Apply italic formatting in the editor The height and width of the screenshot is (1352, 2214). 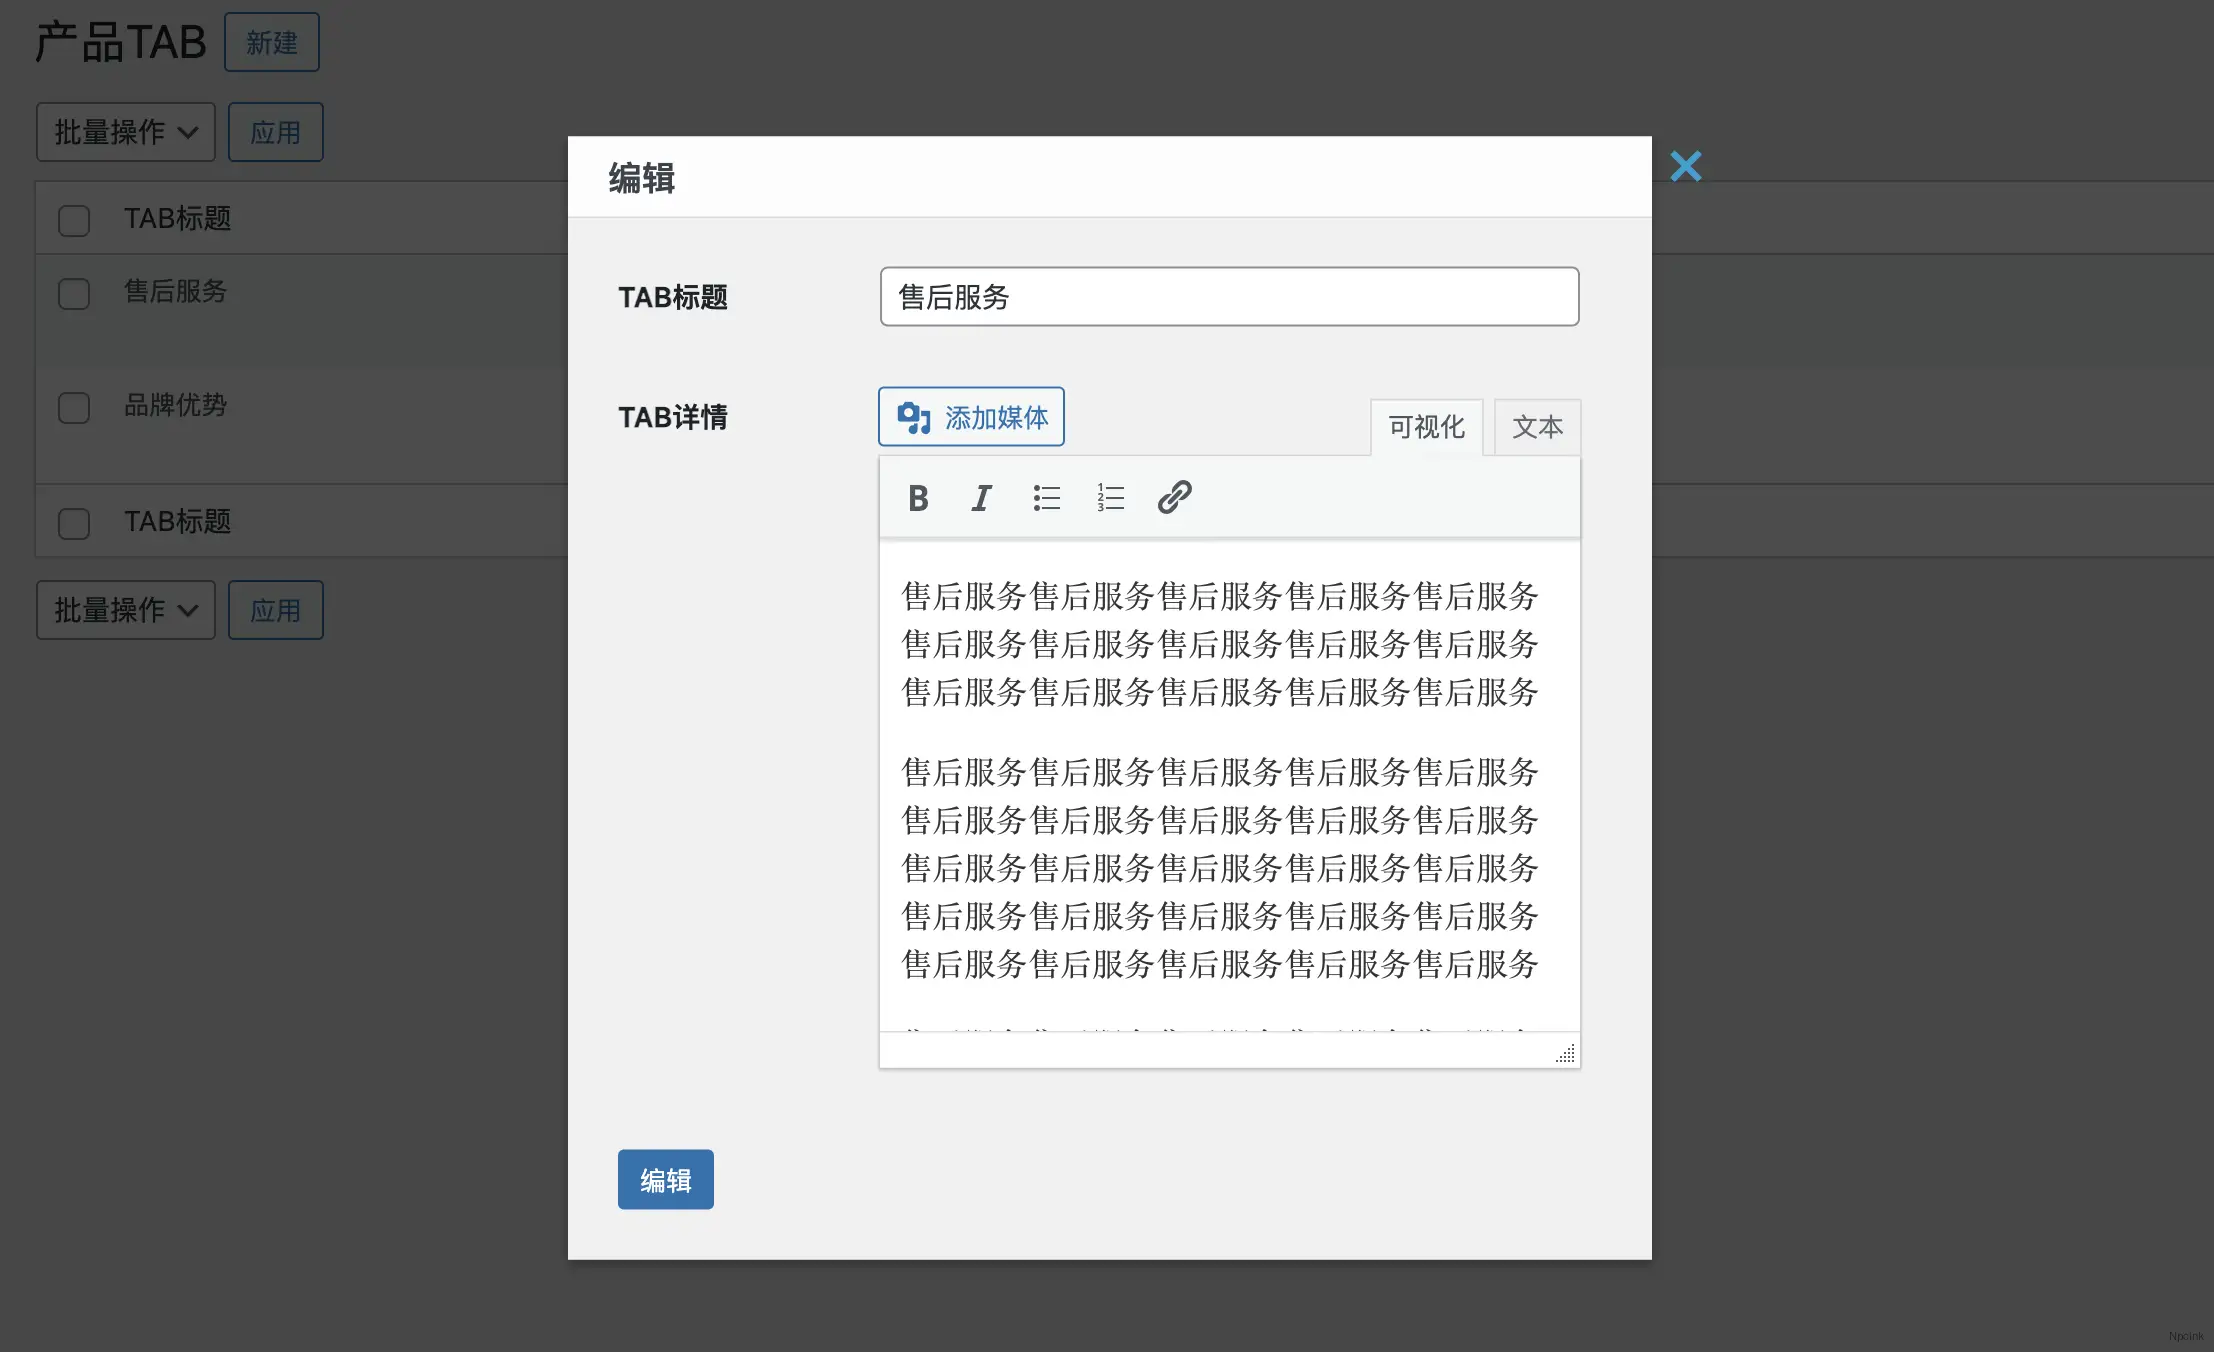980,497
